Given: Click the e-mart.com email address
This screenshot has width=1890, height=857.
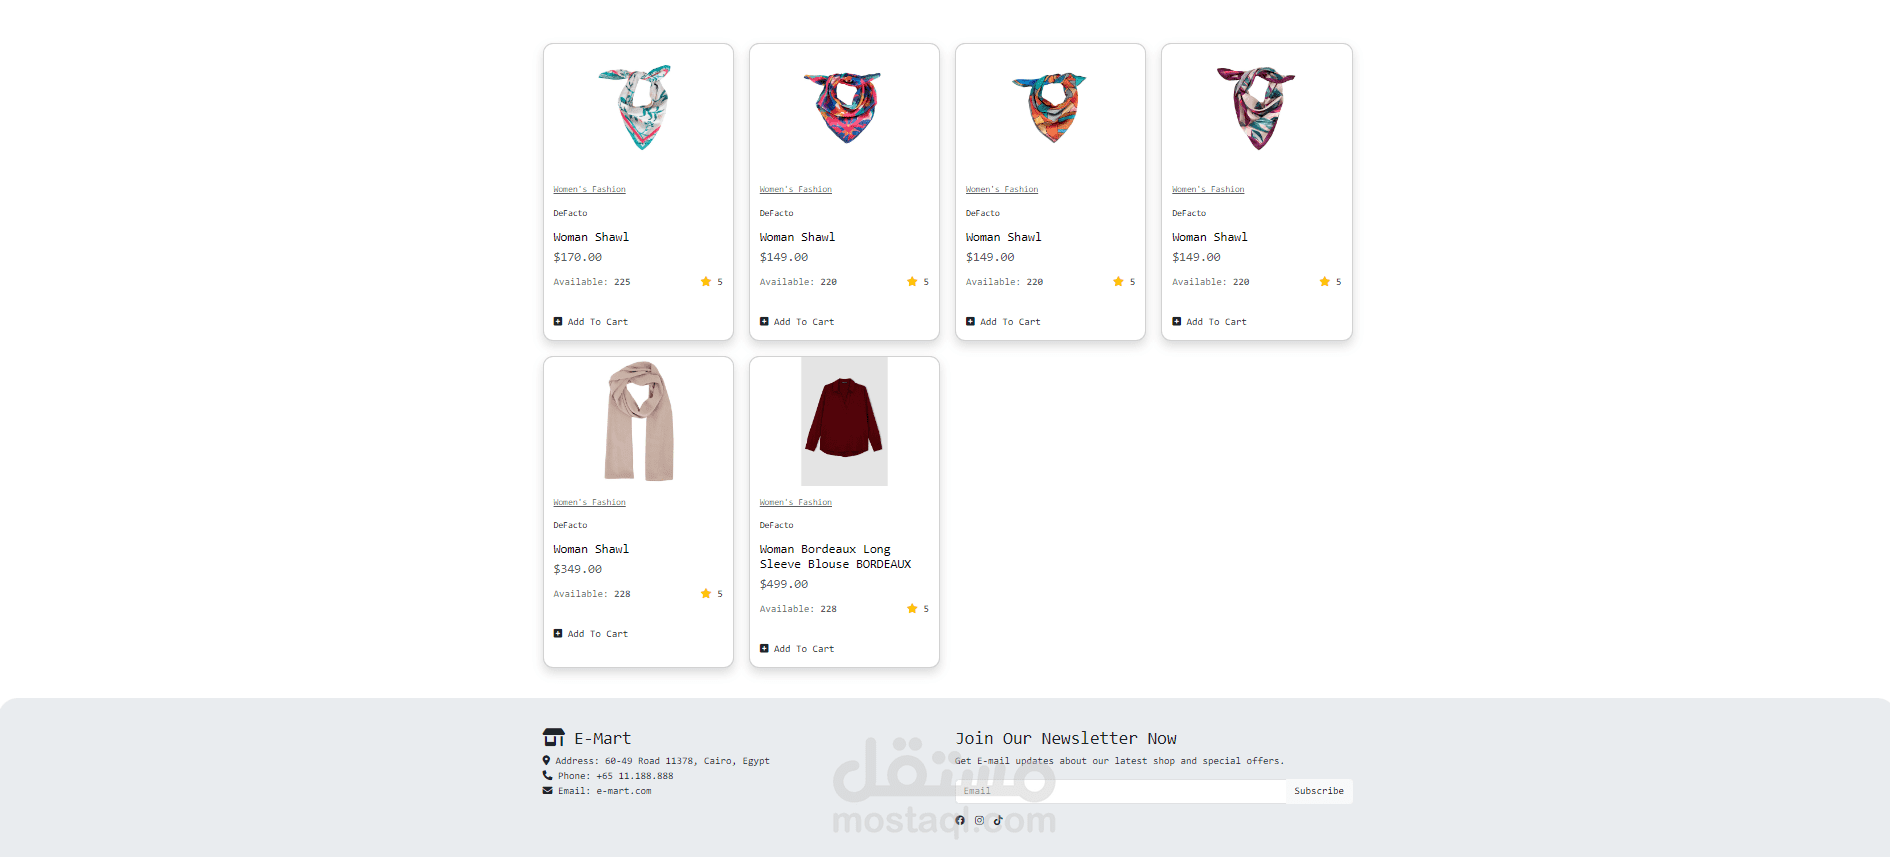Looking at the screenshot, I should point(624,791).
